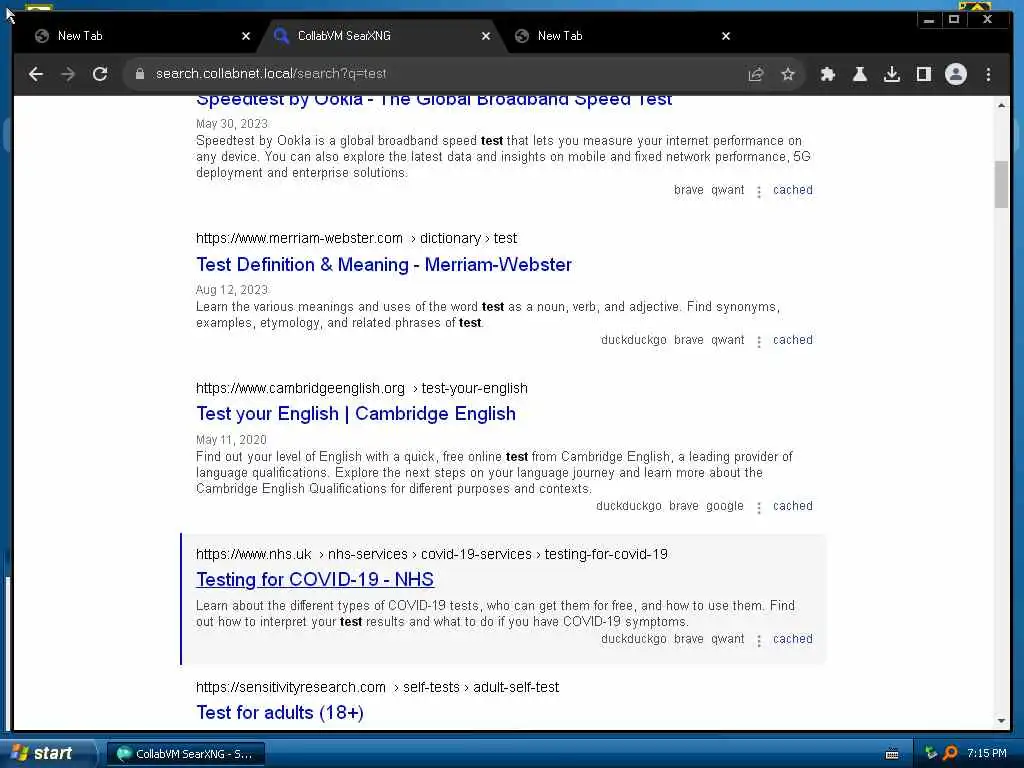Open the downloads icon

(892, 74)
